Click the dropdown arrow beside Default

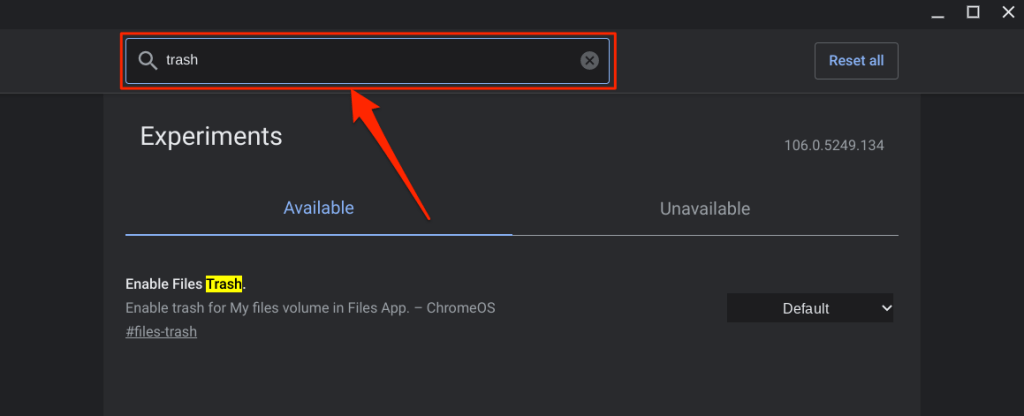tap(885, 308)
